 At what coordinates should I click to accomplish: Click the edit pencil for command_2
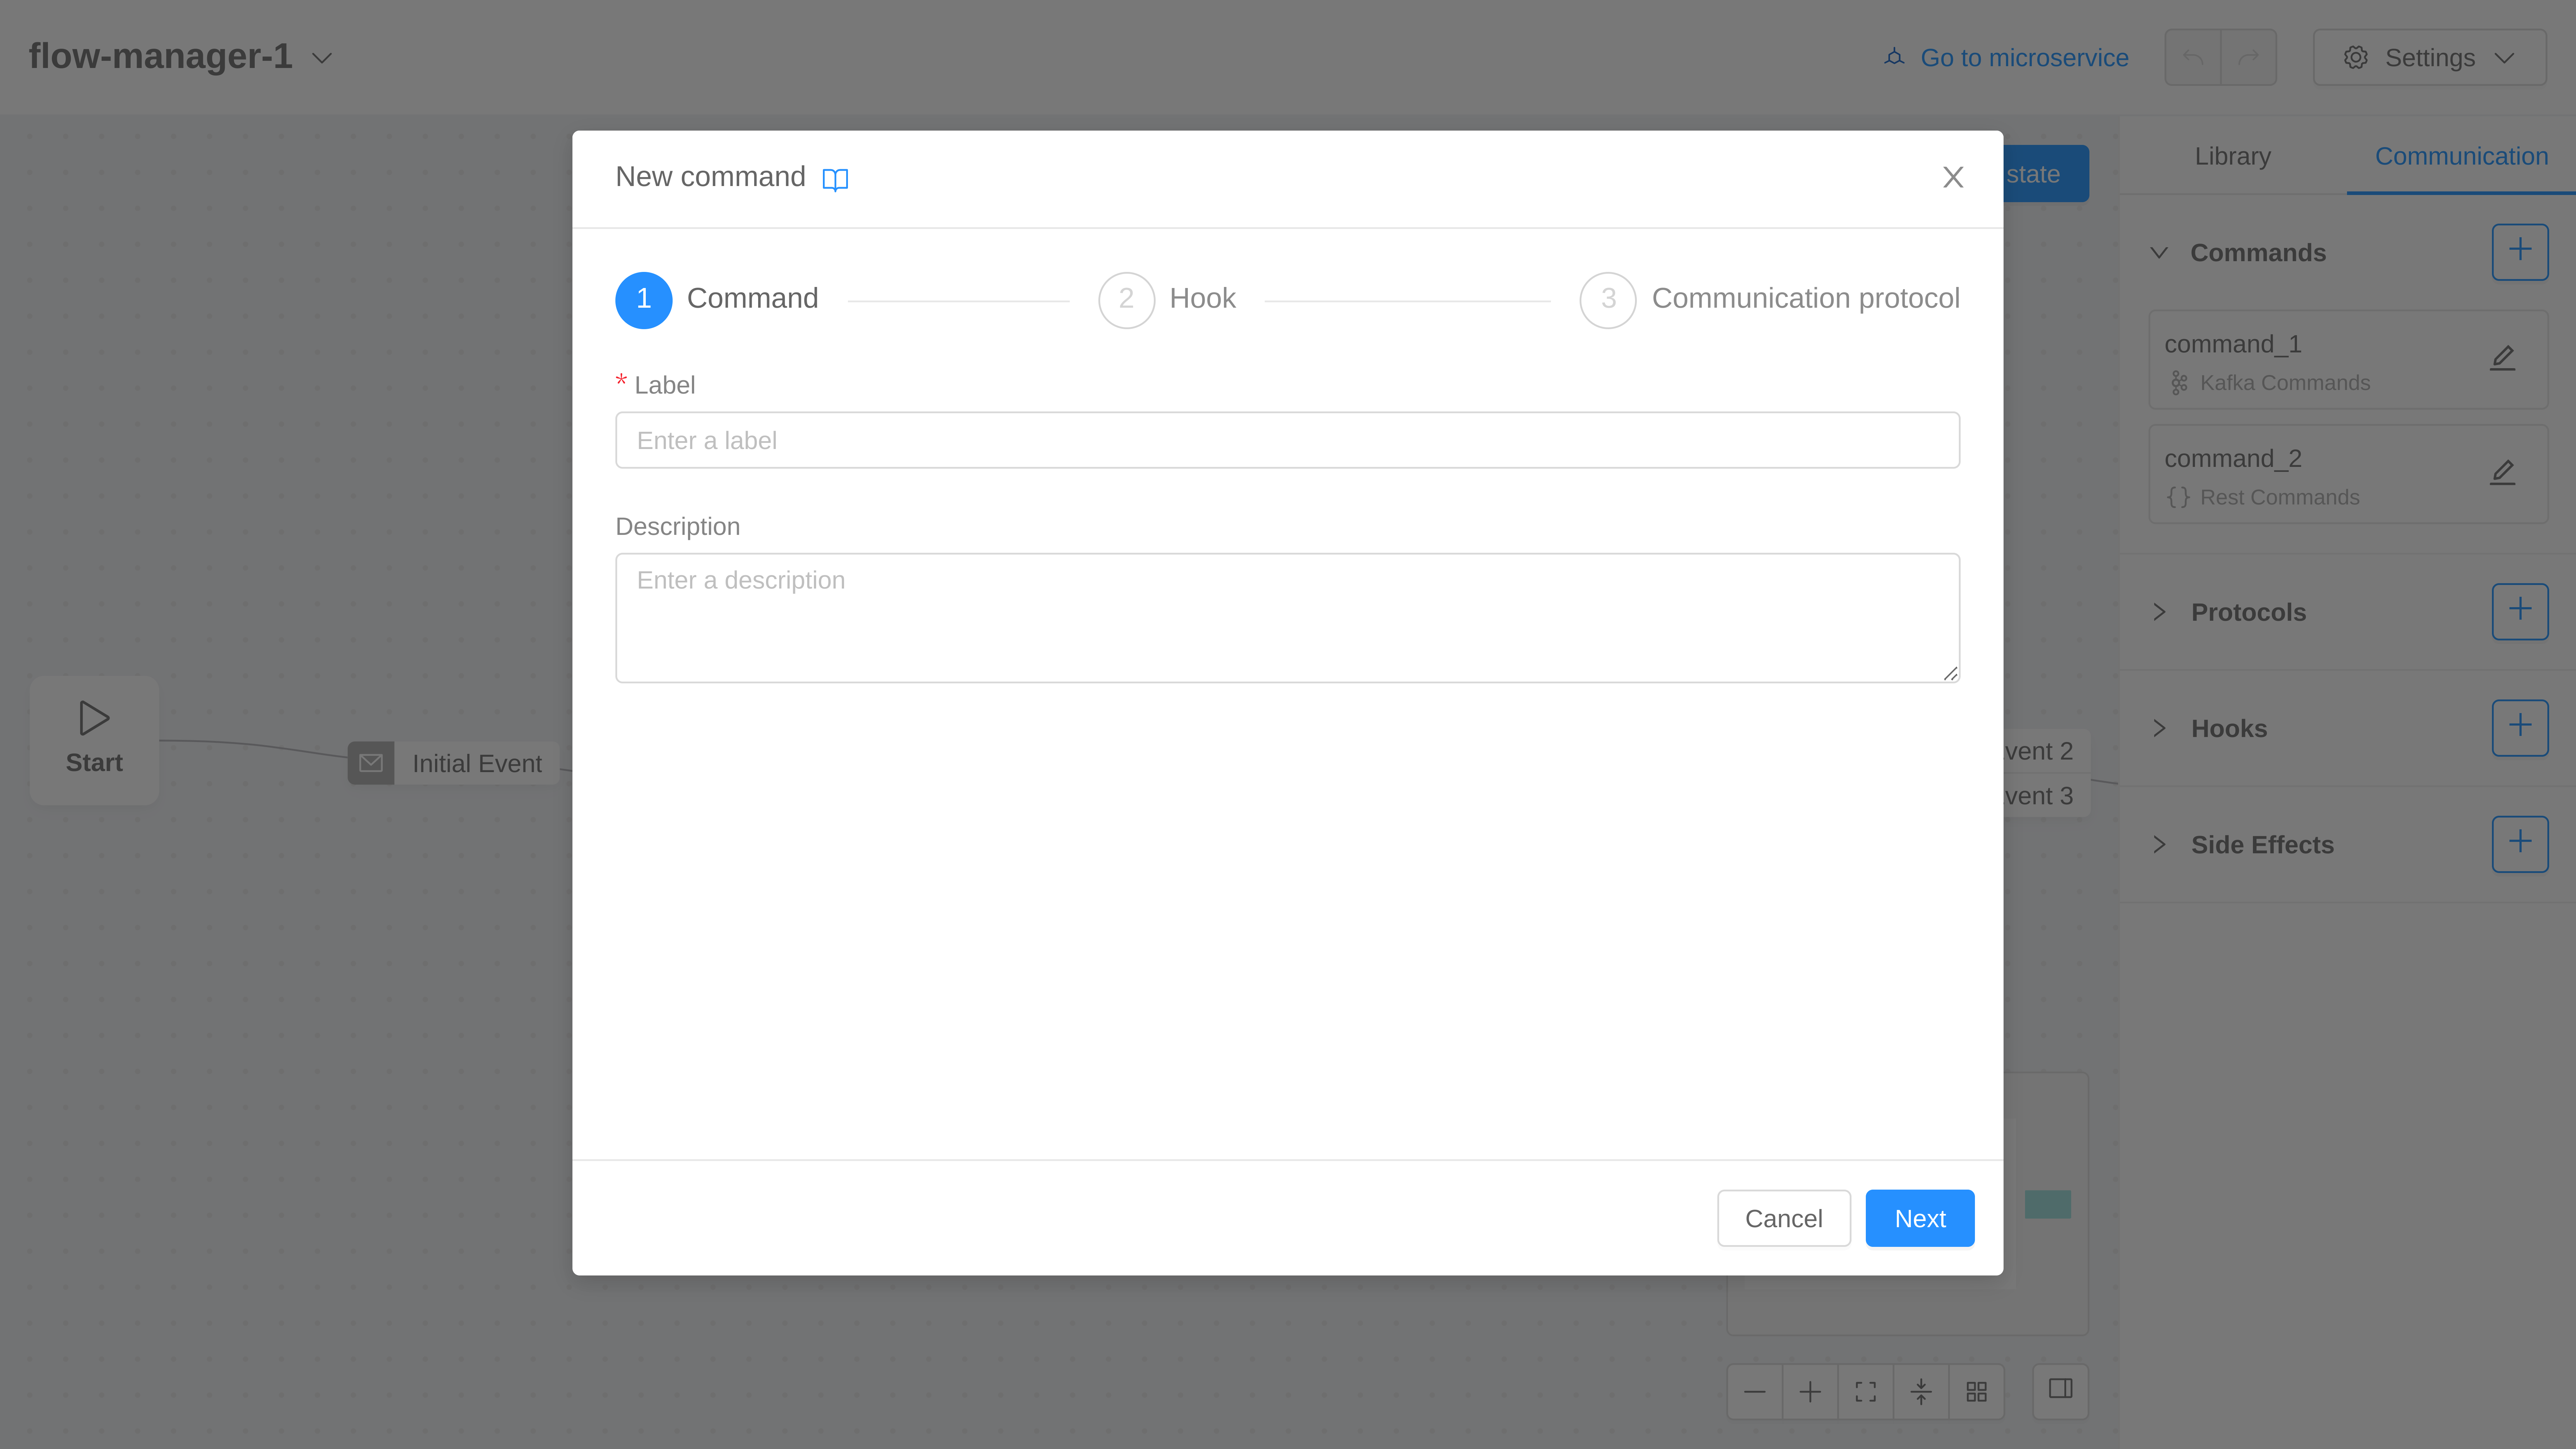pyautogui.click(x=2502, y=472)
